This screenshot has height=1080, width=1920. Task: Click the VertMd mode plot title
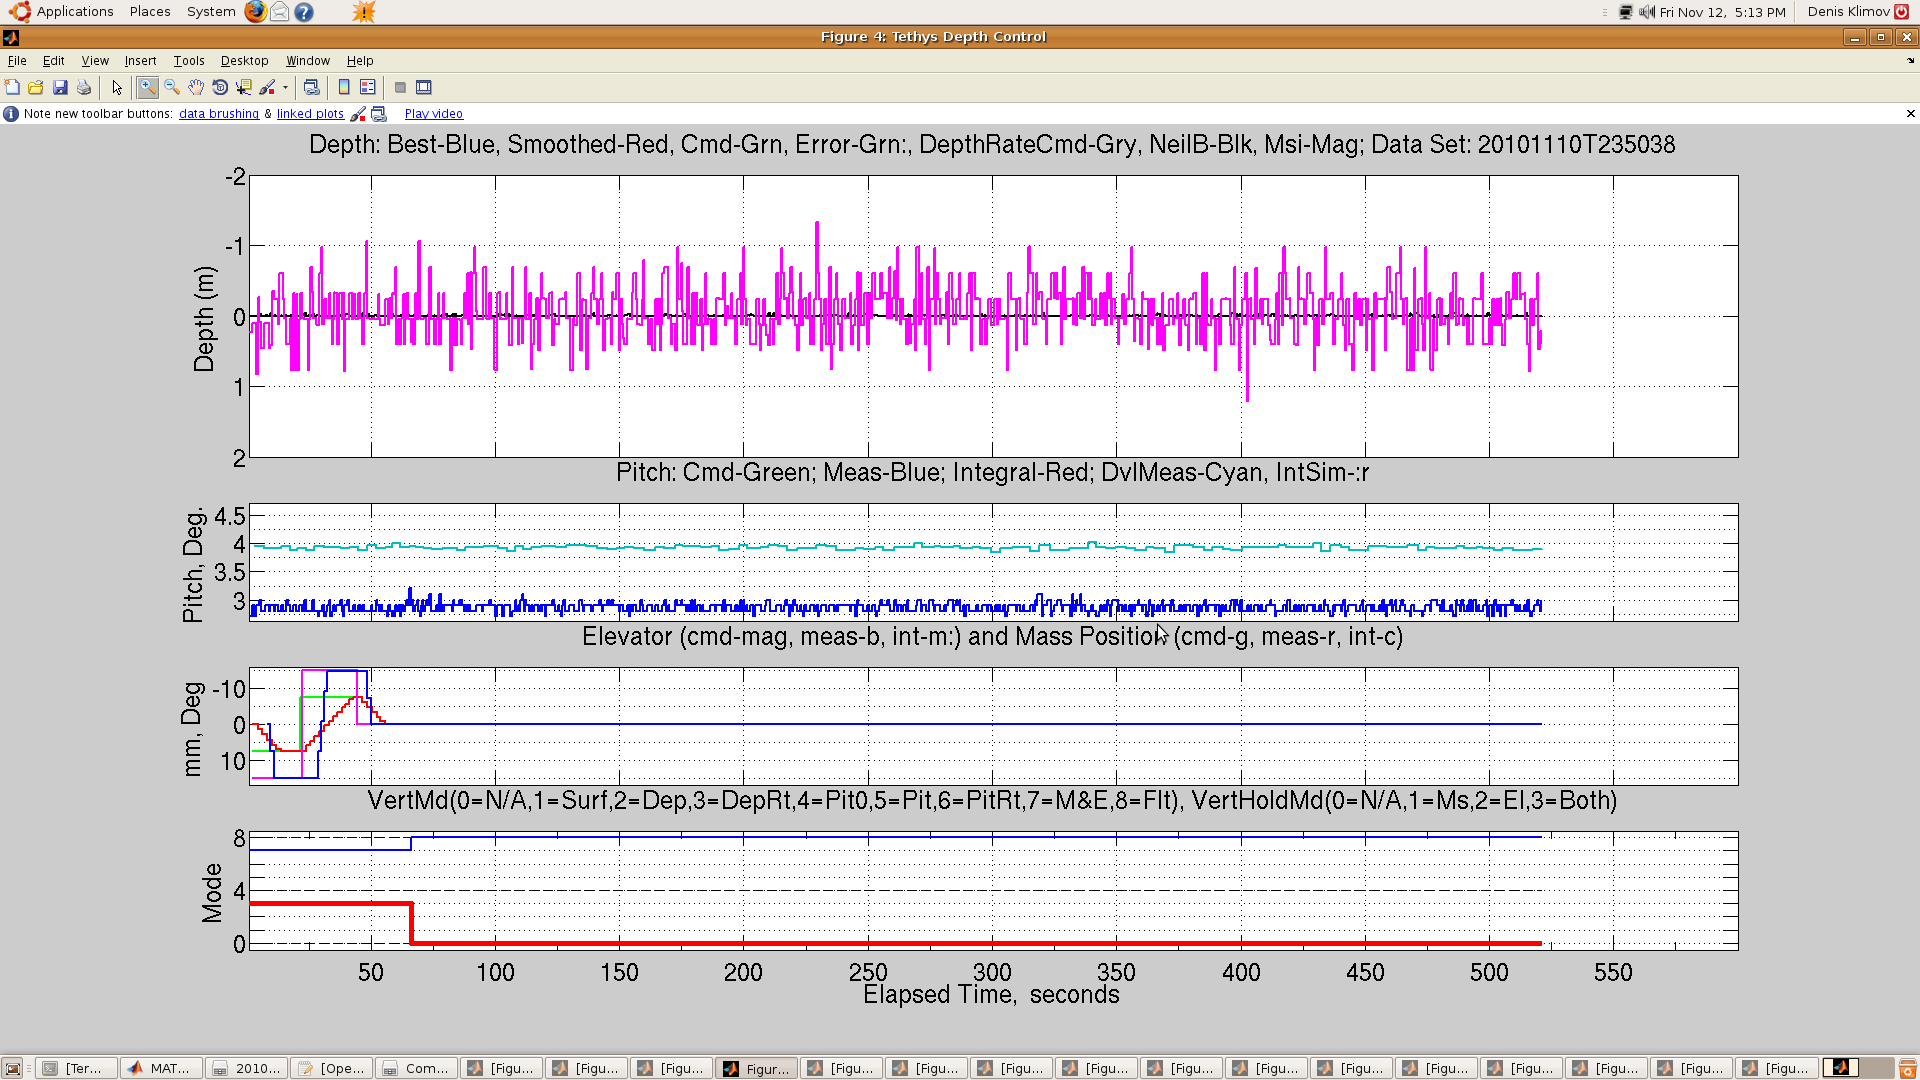992,801
